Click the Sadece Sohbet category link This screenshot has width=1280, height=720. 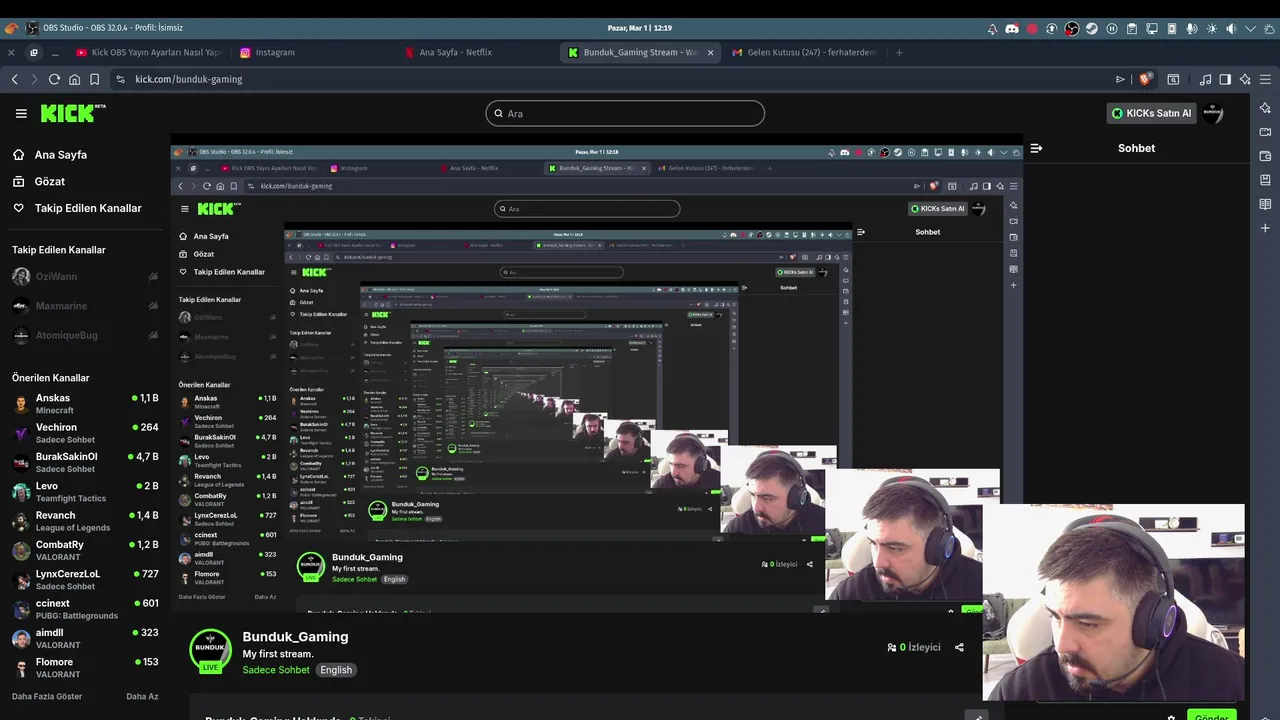[x=276, y=670]
